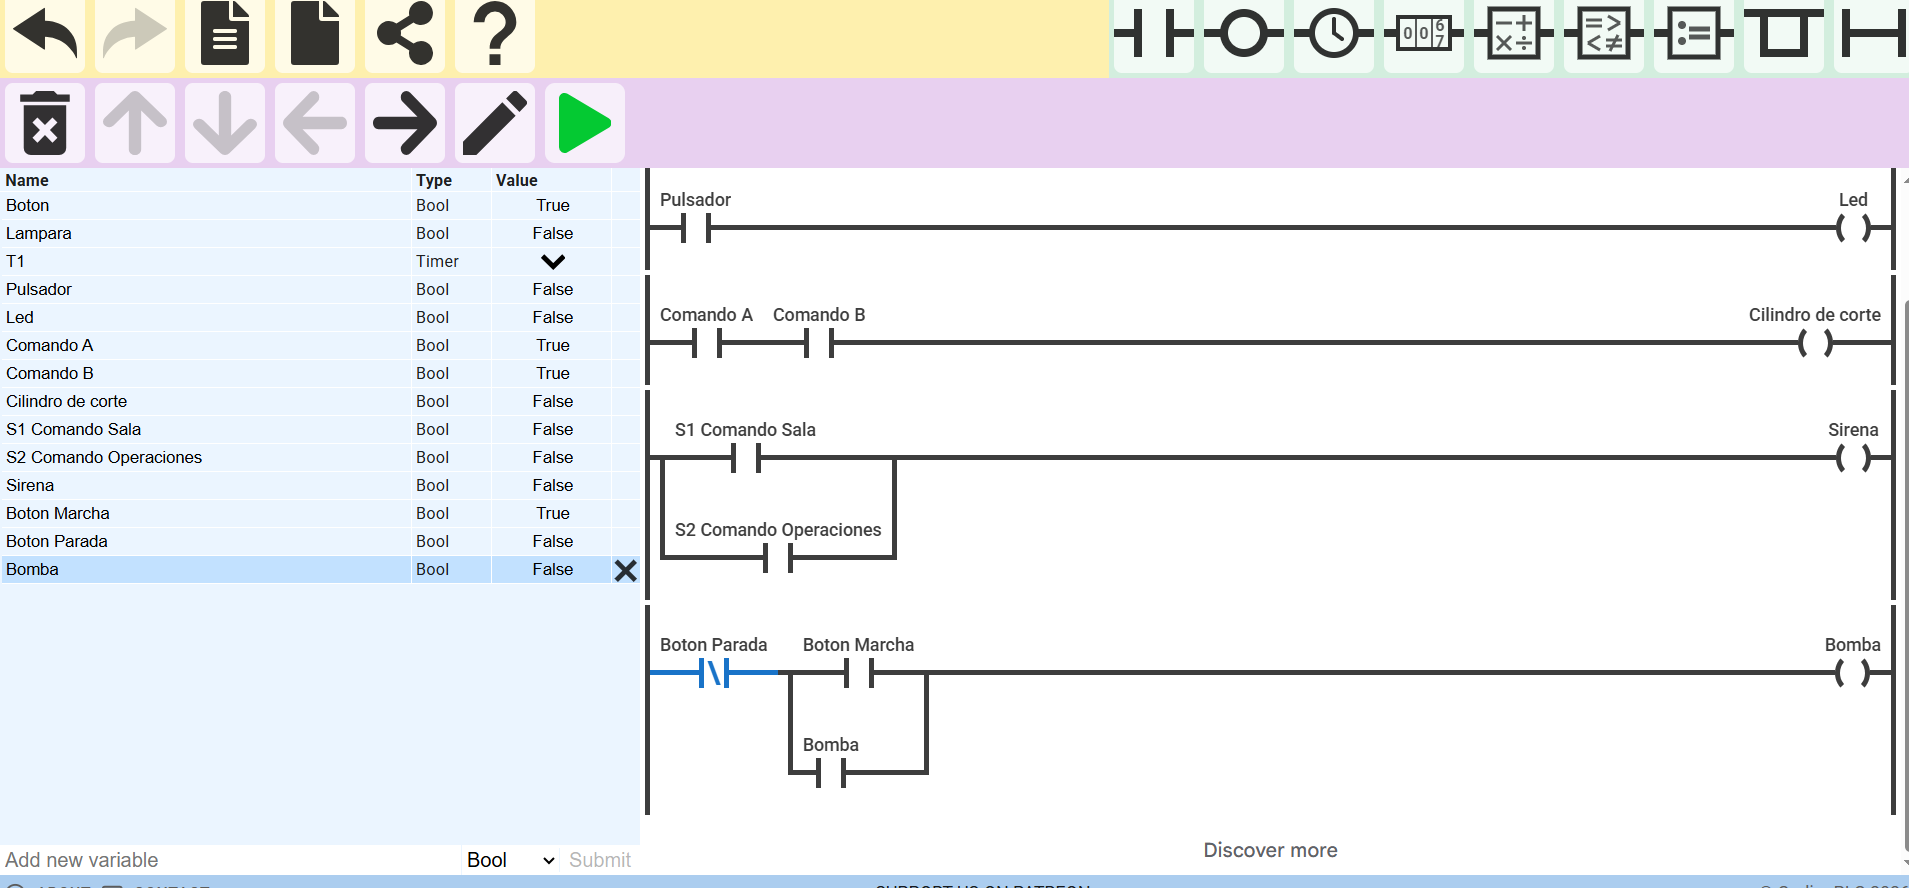Screen dimensions: 1909x888
Task: Select the Pulsador contact in first rung
Action: 696,228
